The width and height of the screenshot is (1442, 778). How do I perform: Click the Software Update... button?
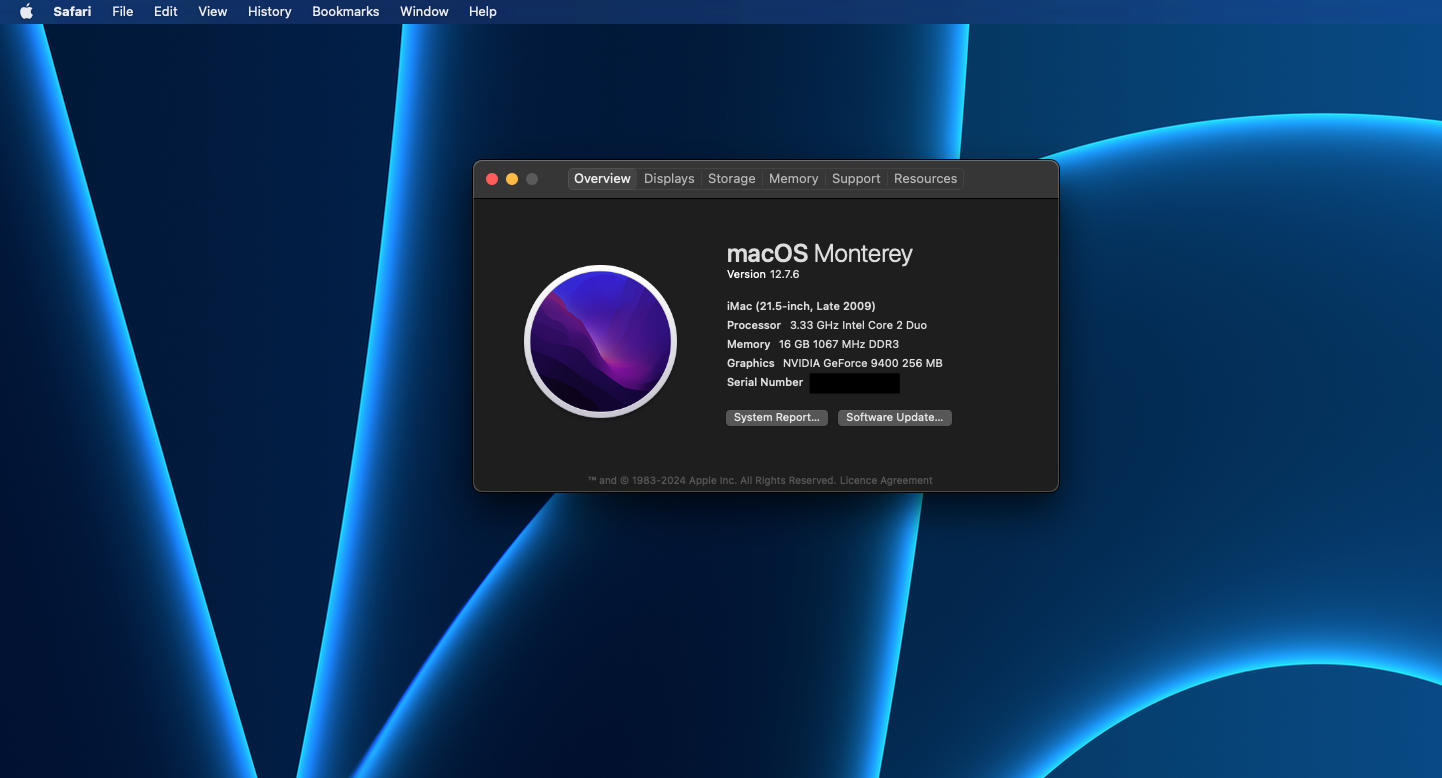tap(895, 418)
